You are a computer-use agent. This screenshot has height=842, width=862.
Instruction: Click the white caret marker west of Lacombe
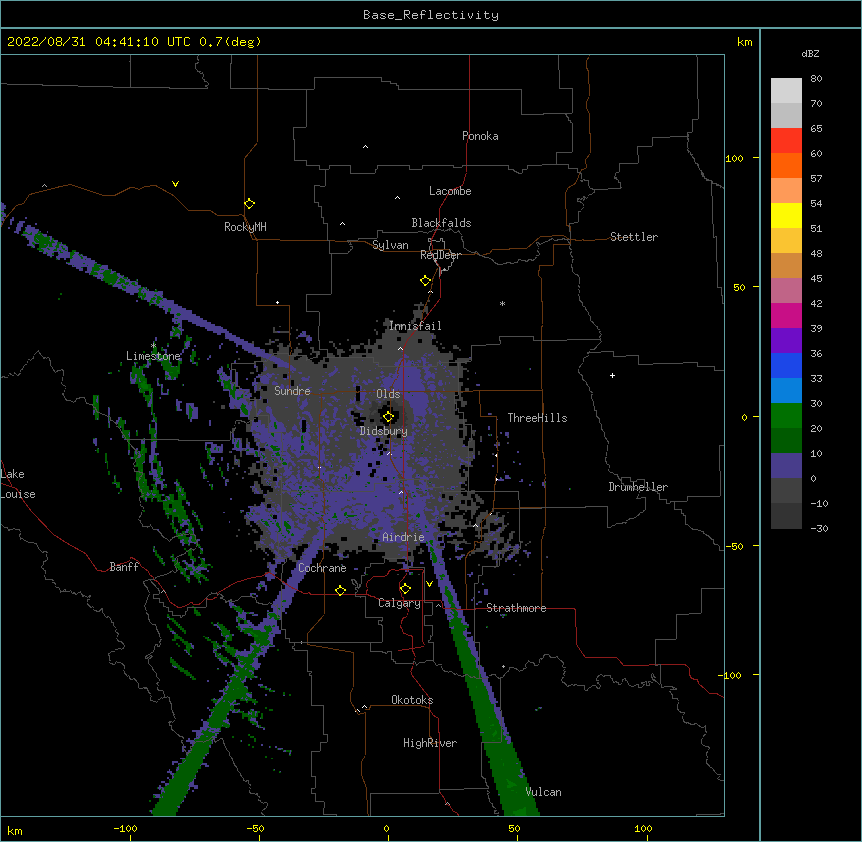[397, 197]
